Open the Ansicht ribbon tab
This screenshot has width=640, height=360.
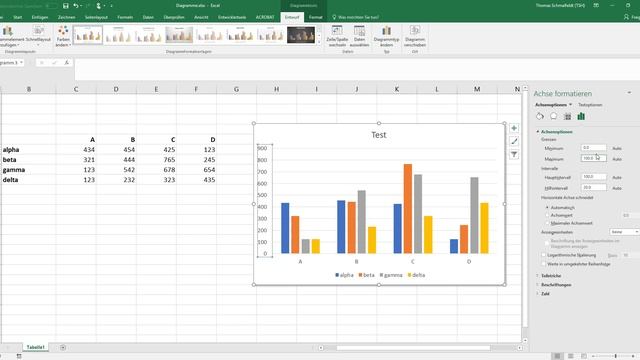tap(201, 17)
